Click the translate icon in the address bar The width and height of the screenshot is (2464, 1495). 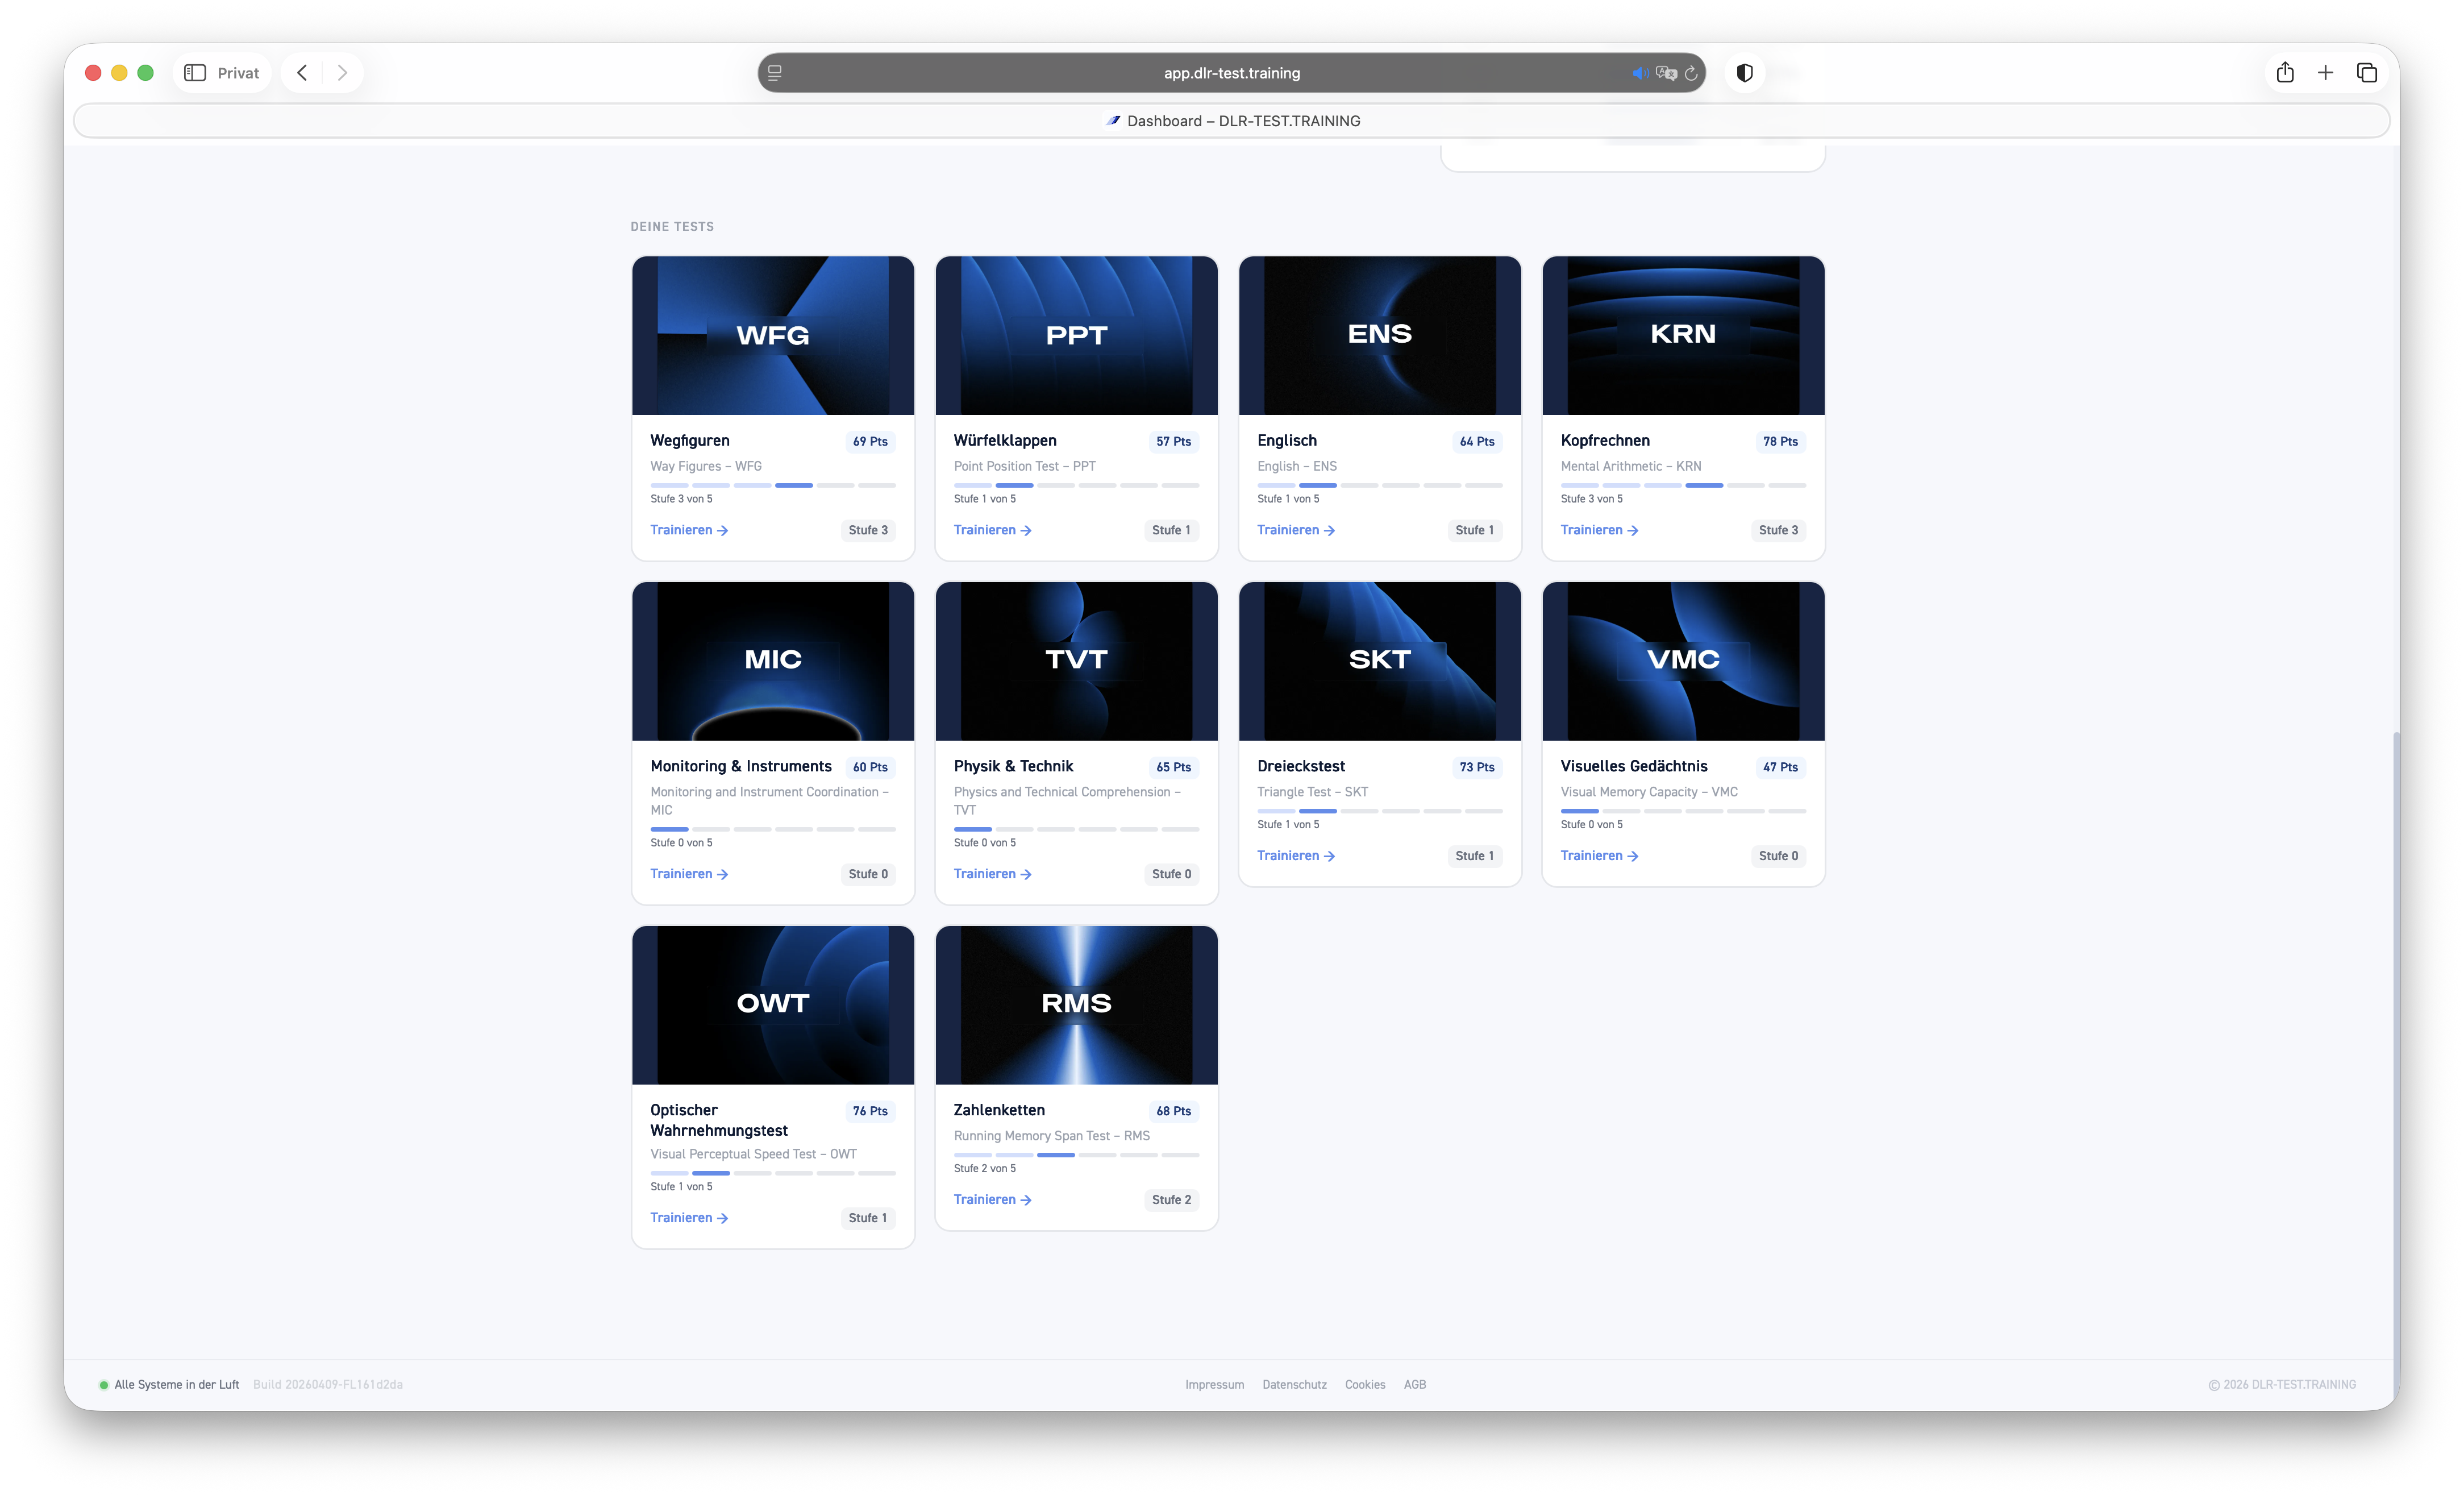click(1666, 73)
